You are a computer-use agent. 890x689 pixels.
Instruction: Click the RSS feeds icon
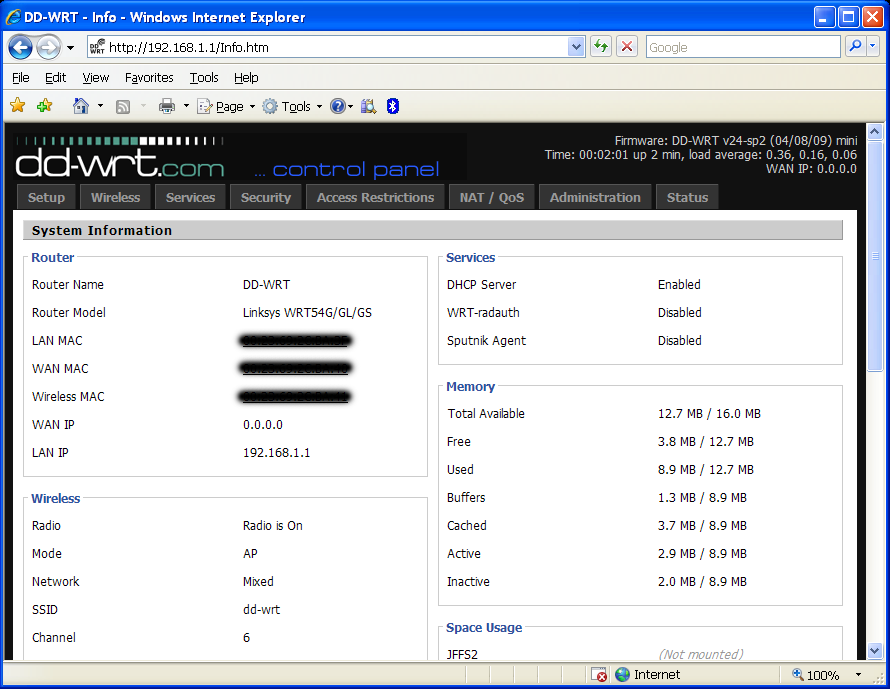(123, 106)
